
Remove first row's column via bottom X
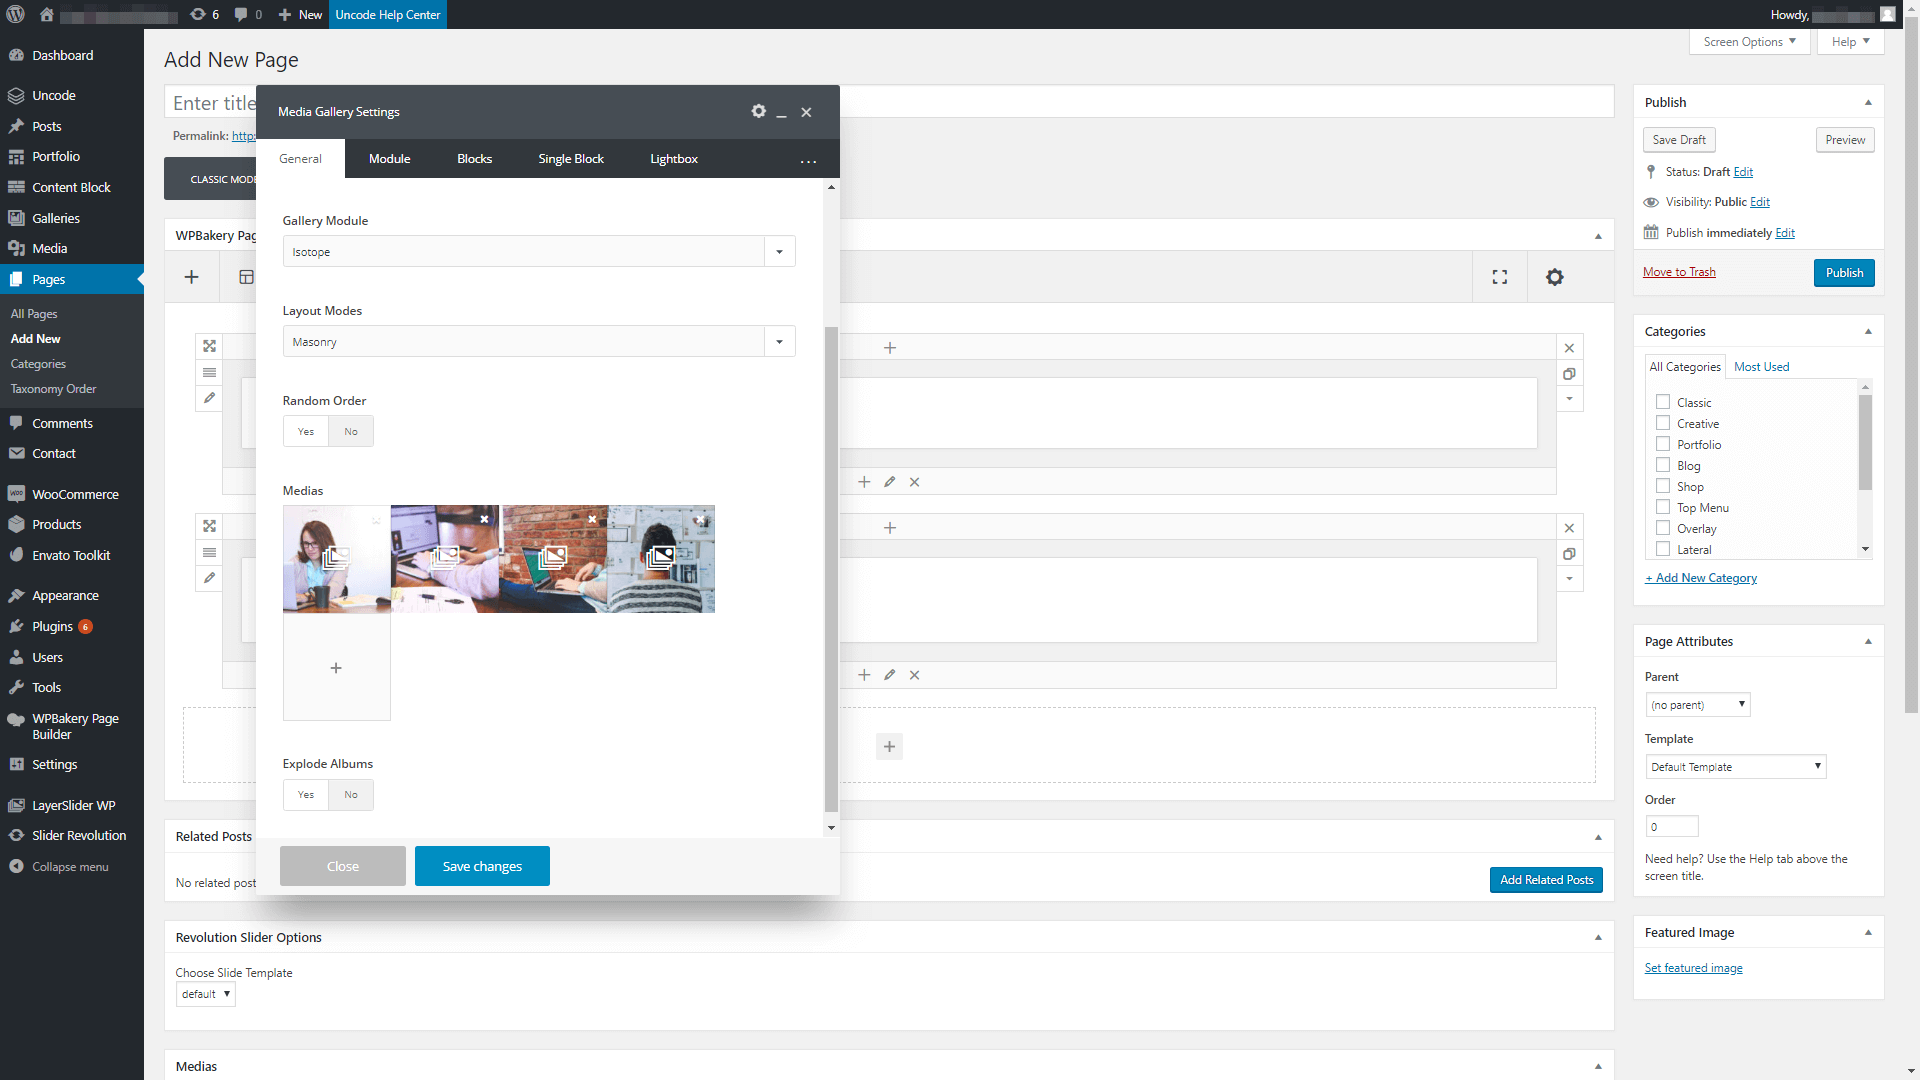pyautogui.click(x=914, y=482)
